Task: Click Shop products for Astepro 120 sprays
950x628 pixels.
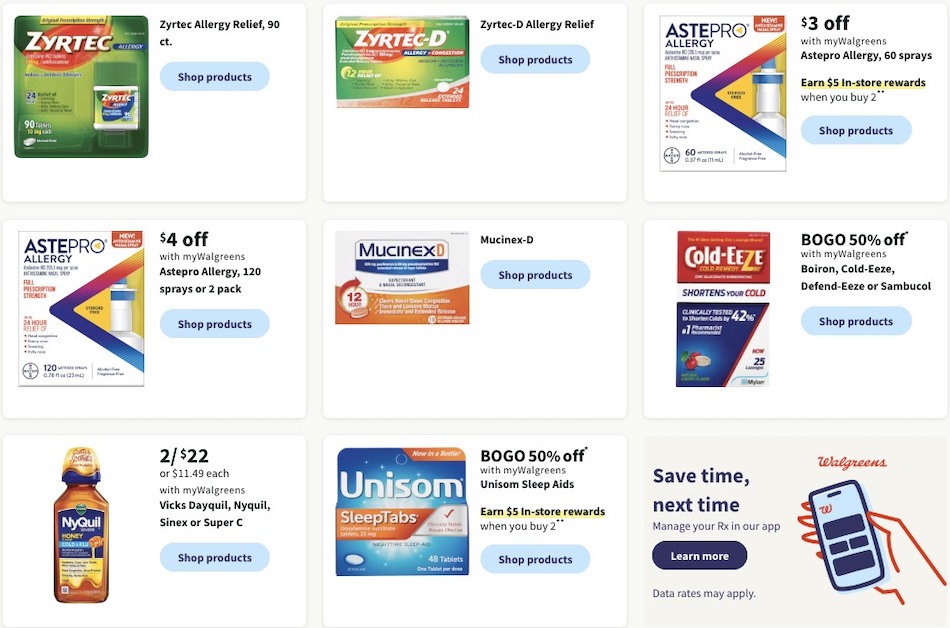Action: (x=214, y=324)
